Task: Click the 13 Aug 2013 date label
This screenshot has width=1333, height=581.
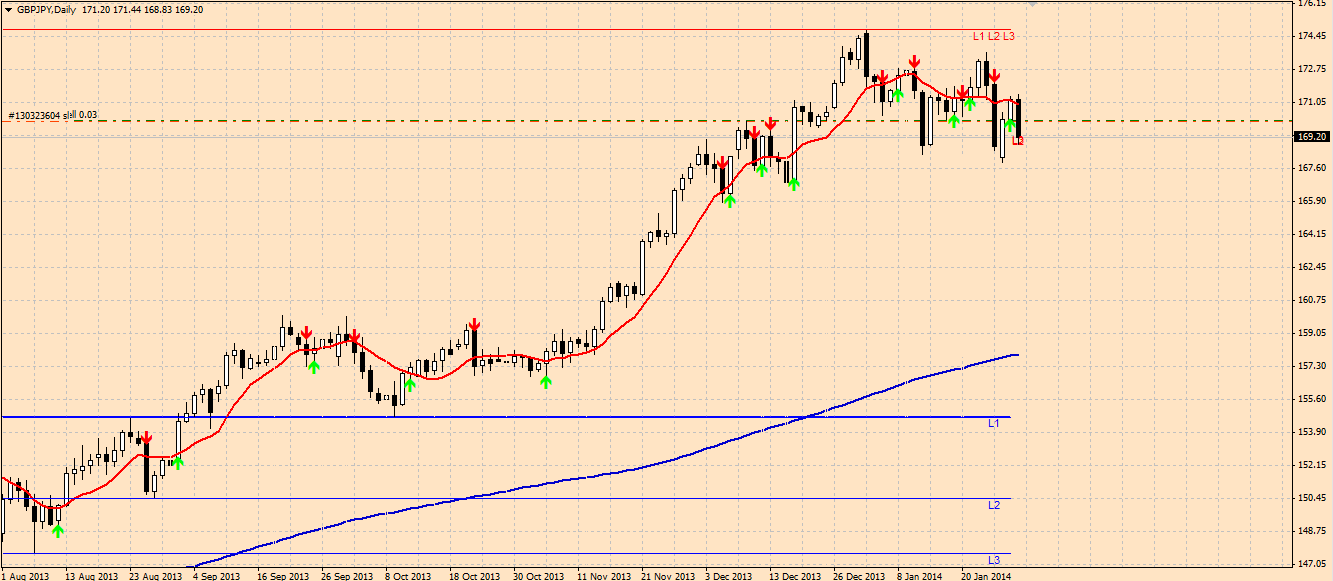Action: (x=91, y=576)
